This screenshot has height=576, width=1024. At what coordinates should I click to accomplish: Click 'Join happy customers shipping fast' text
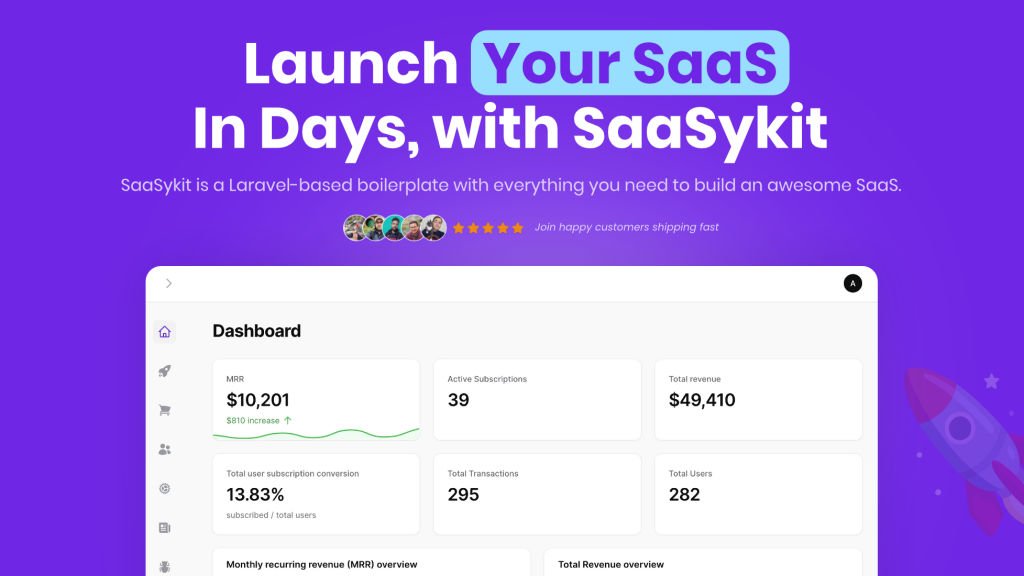[626, 227]
